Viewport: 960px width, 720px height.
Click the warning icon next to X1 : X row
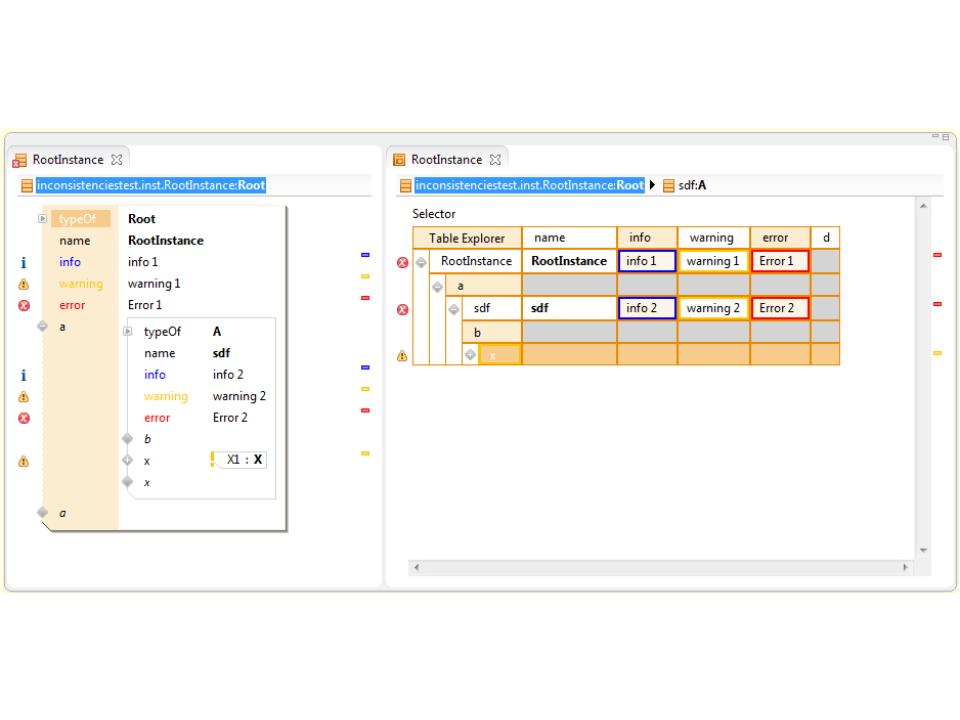24,461
